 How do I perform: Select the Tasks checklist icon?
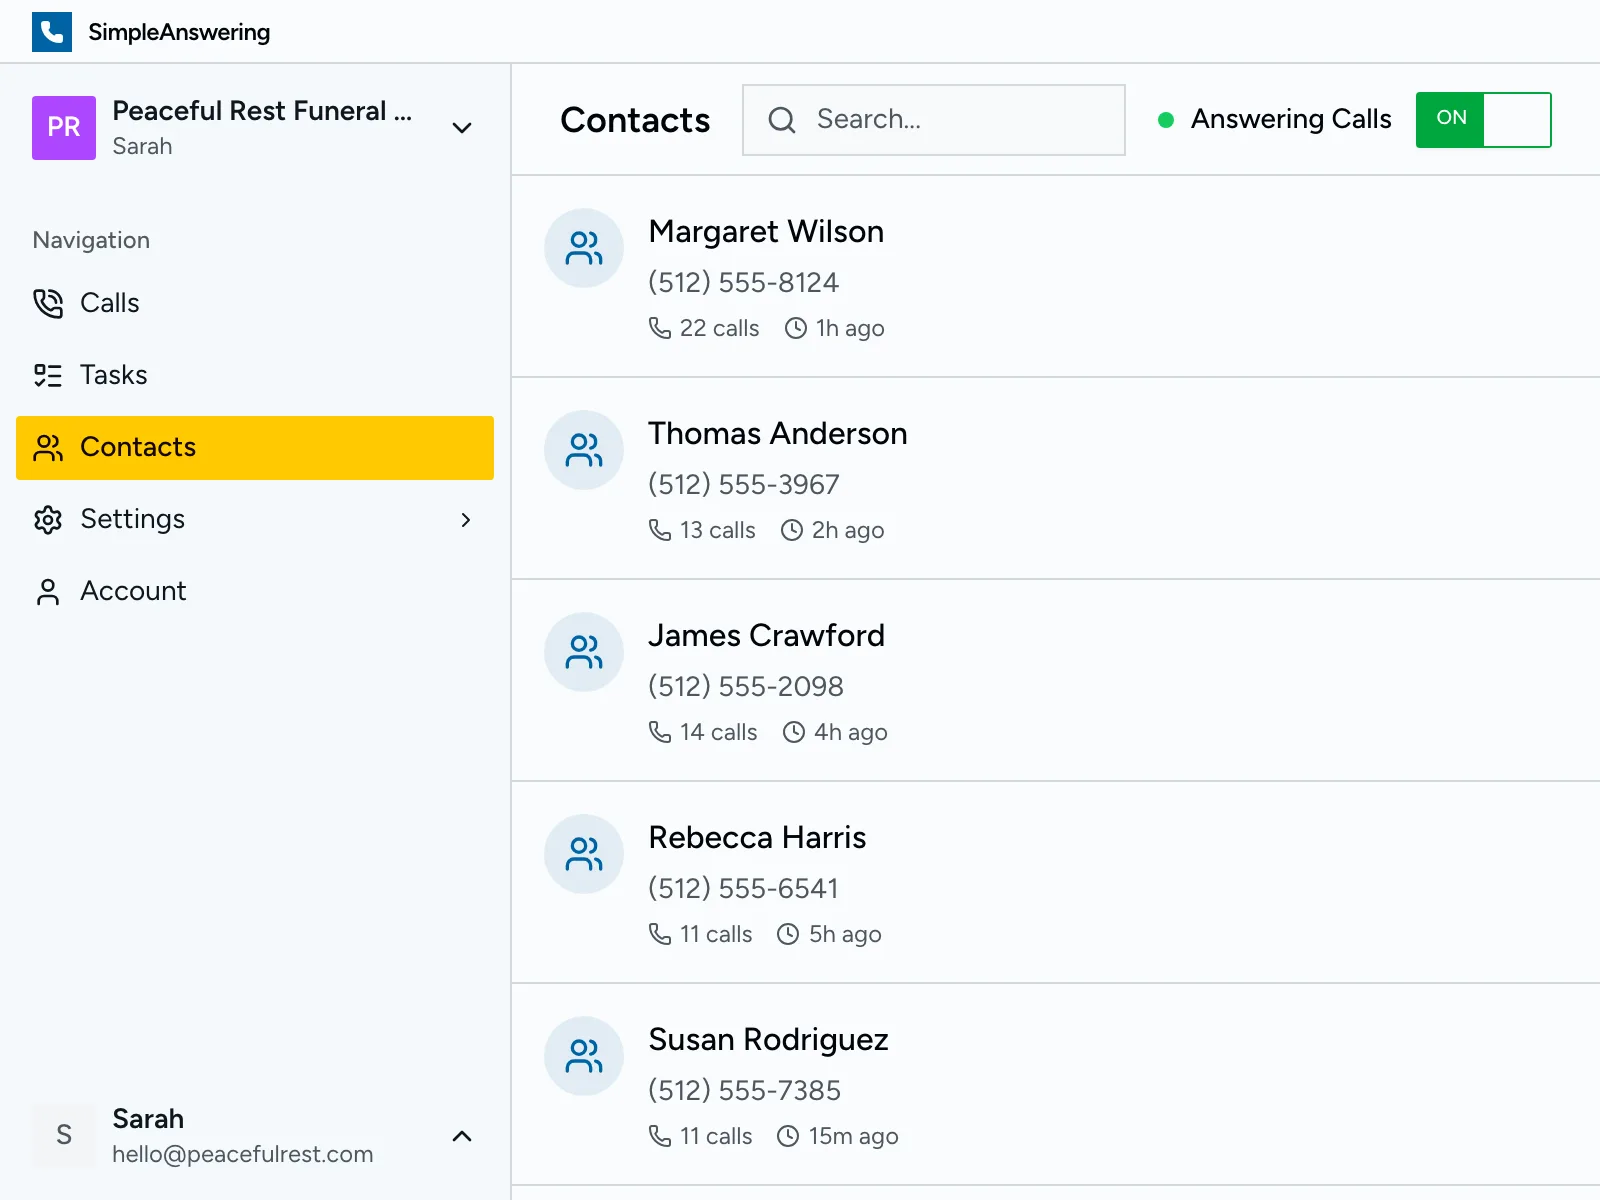pyautogui.click(x=47, y=375)
